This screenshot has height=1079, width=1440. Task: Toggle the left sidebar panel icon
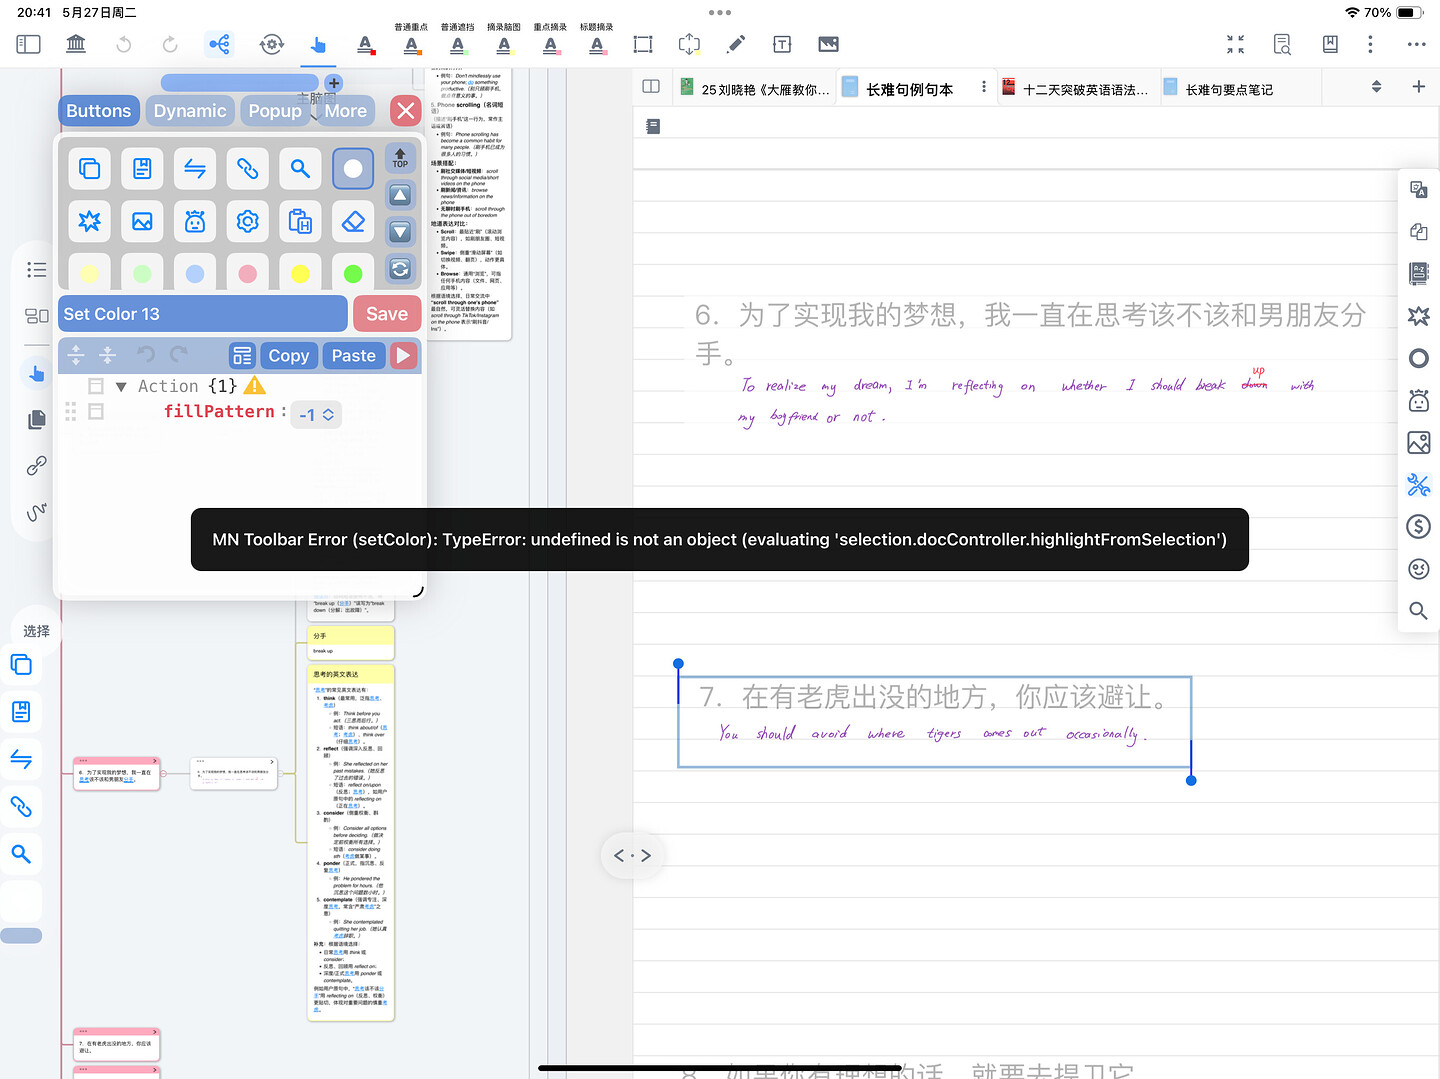click(x=29, y=44)
